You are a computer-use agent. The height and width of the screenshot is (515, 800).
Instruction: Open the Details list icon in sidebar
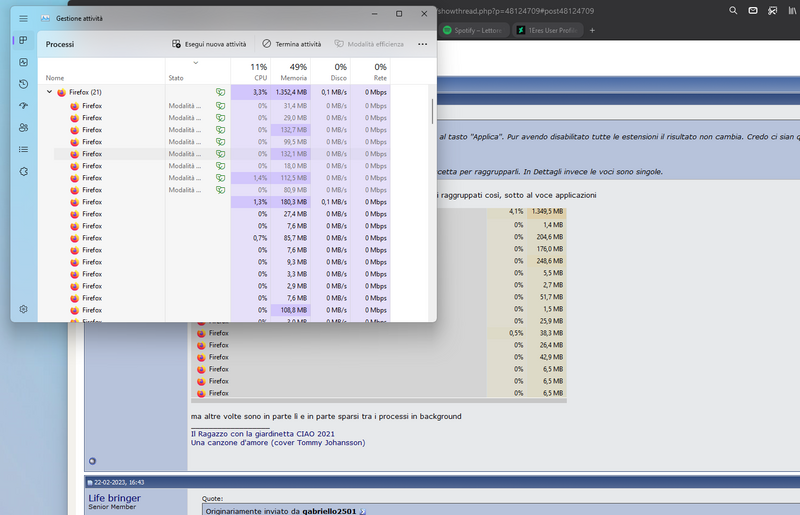(x=23, y=150)
